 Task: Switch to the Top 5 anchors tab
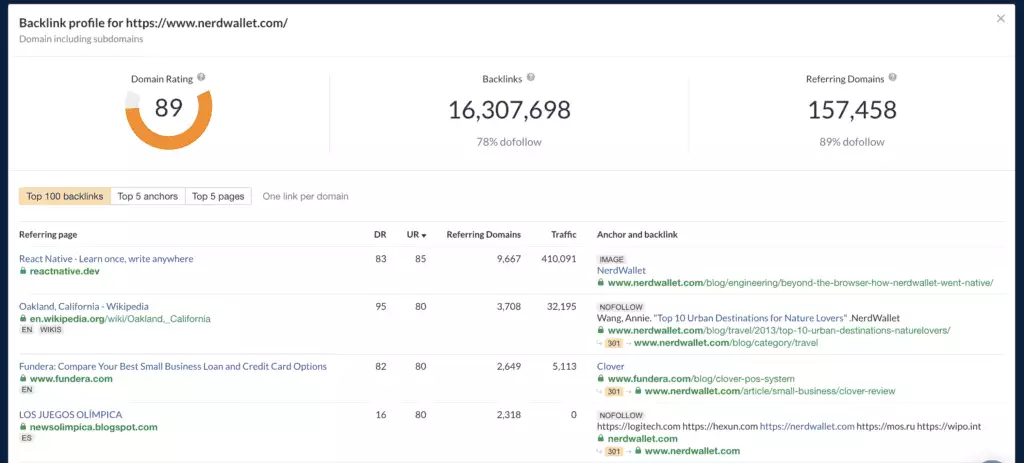[x=148, y=196]
